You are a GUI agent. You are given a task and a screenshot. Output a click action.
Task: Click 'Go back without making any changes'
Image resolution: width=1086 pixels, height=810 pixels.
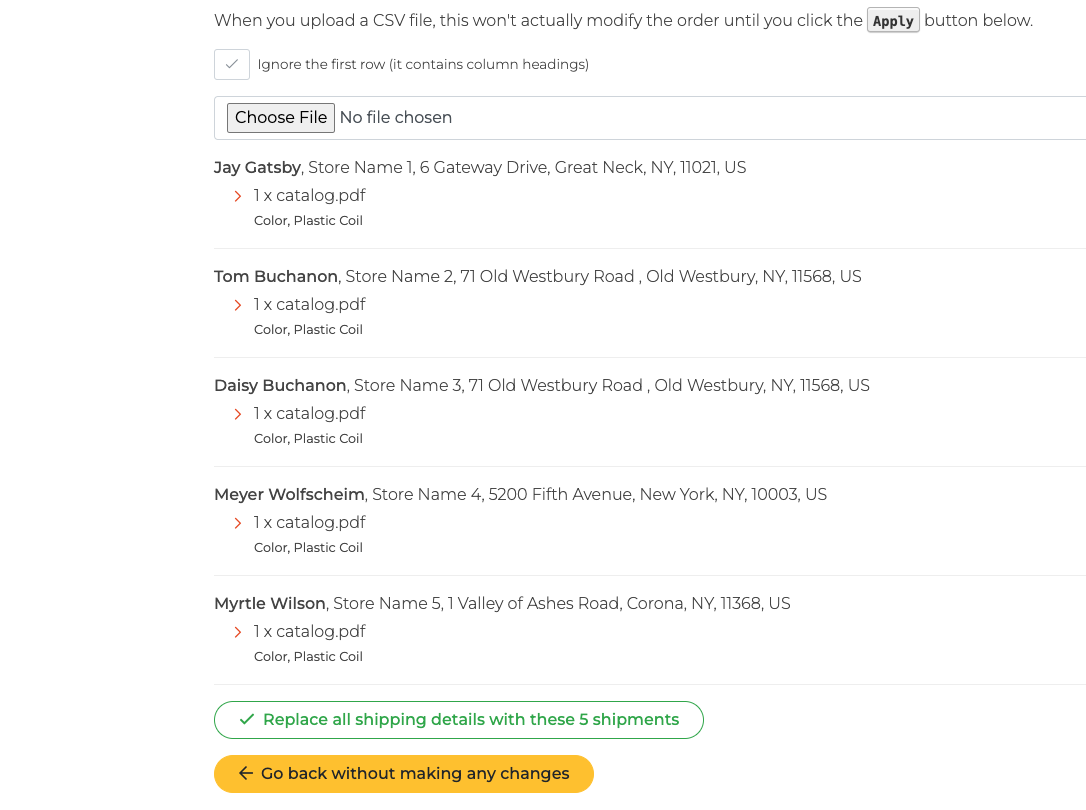404,773
